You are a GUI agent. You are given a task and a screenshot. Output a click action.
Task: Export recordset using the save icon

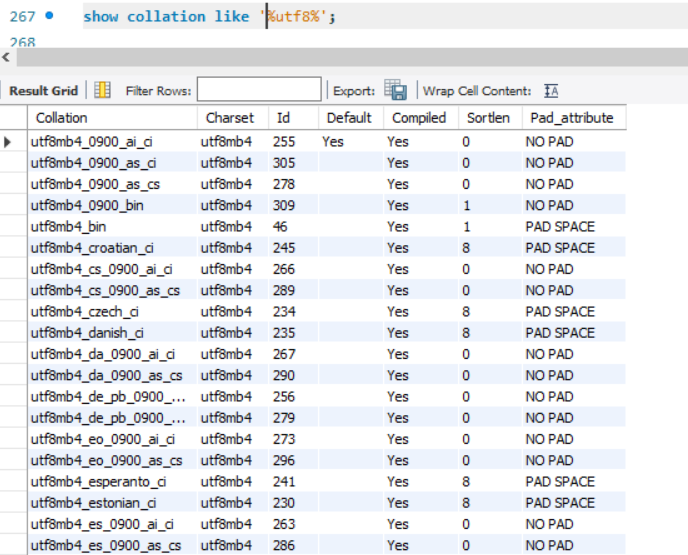pos(395,90)
